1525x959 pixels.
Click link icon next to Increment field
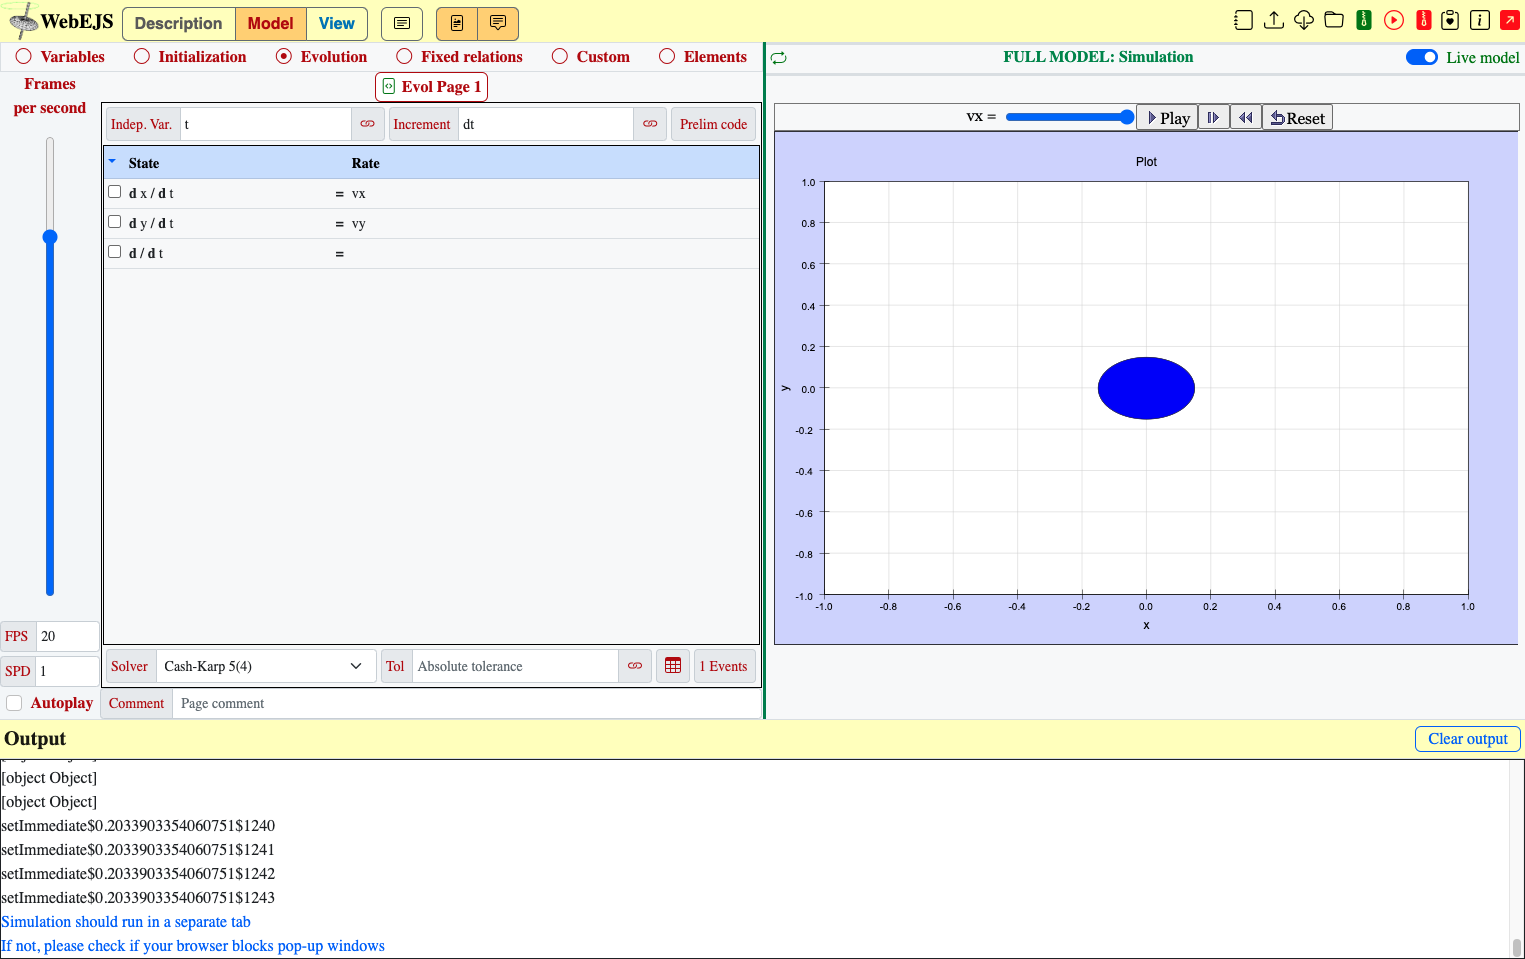(x=650, y=124)
